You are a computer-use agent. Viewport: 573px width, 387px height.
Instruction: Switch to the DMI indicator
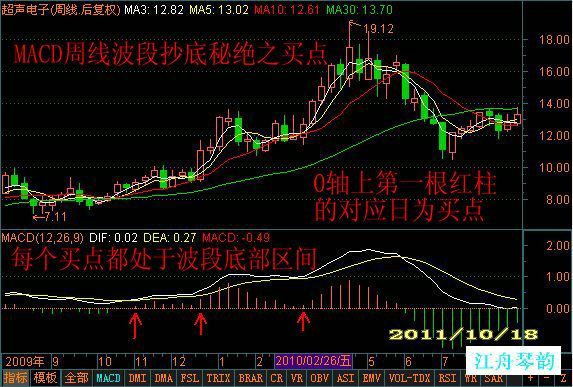tap(137, 377)
